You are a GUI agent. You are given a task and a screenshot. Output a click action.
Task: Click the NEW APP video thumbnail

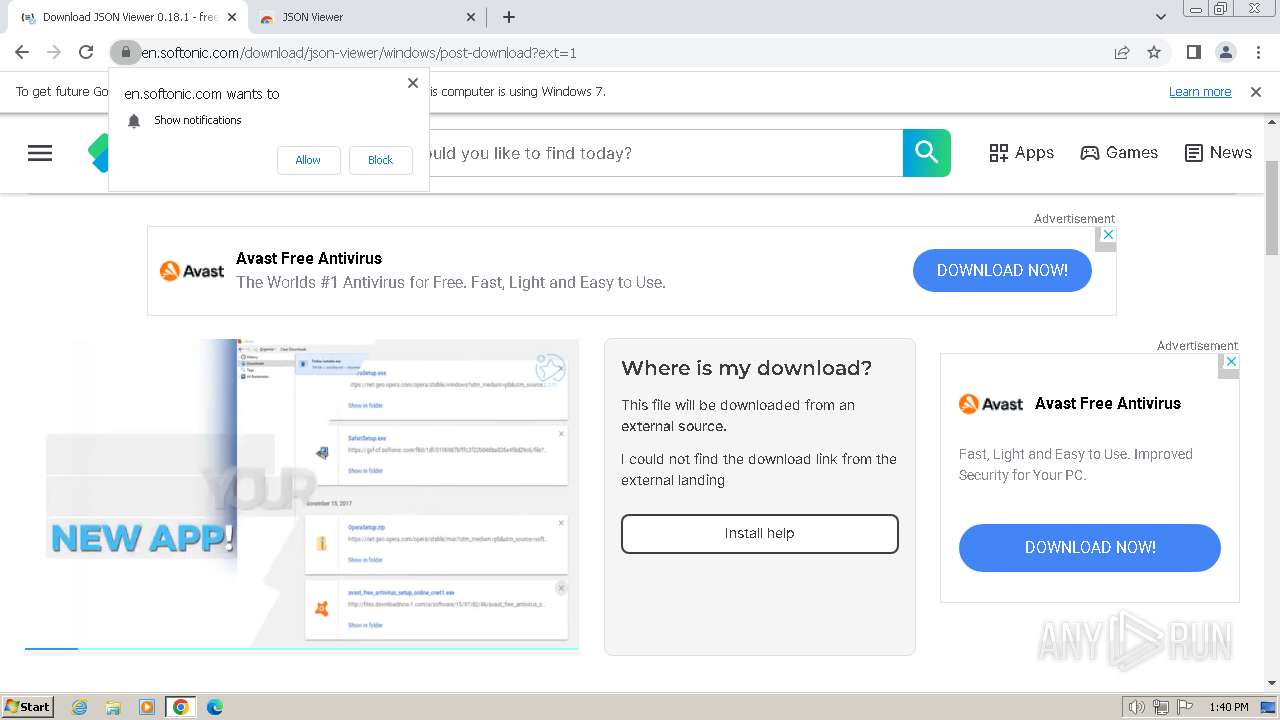(302, 494)
